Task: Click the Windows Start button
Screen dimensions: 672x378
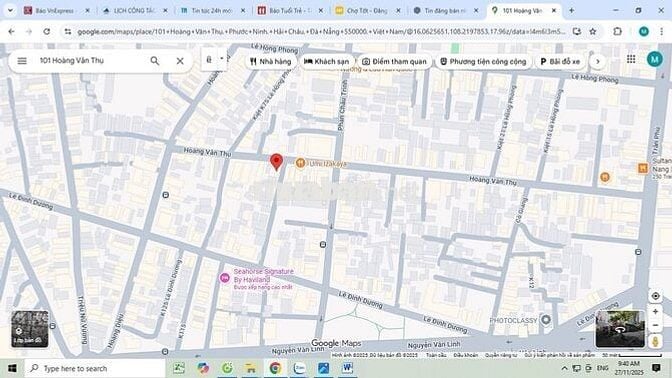Action: click(12, 368)
